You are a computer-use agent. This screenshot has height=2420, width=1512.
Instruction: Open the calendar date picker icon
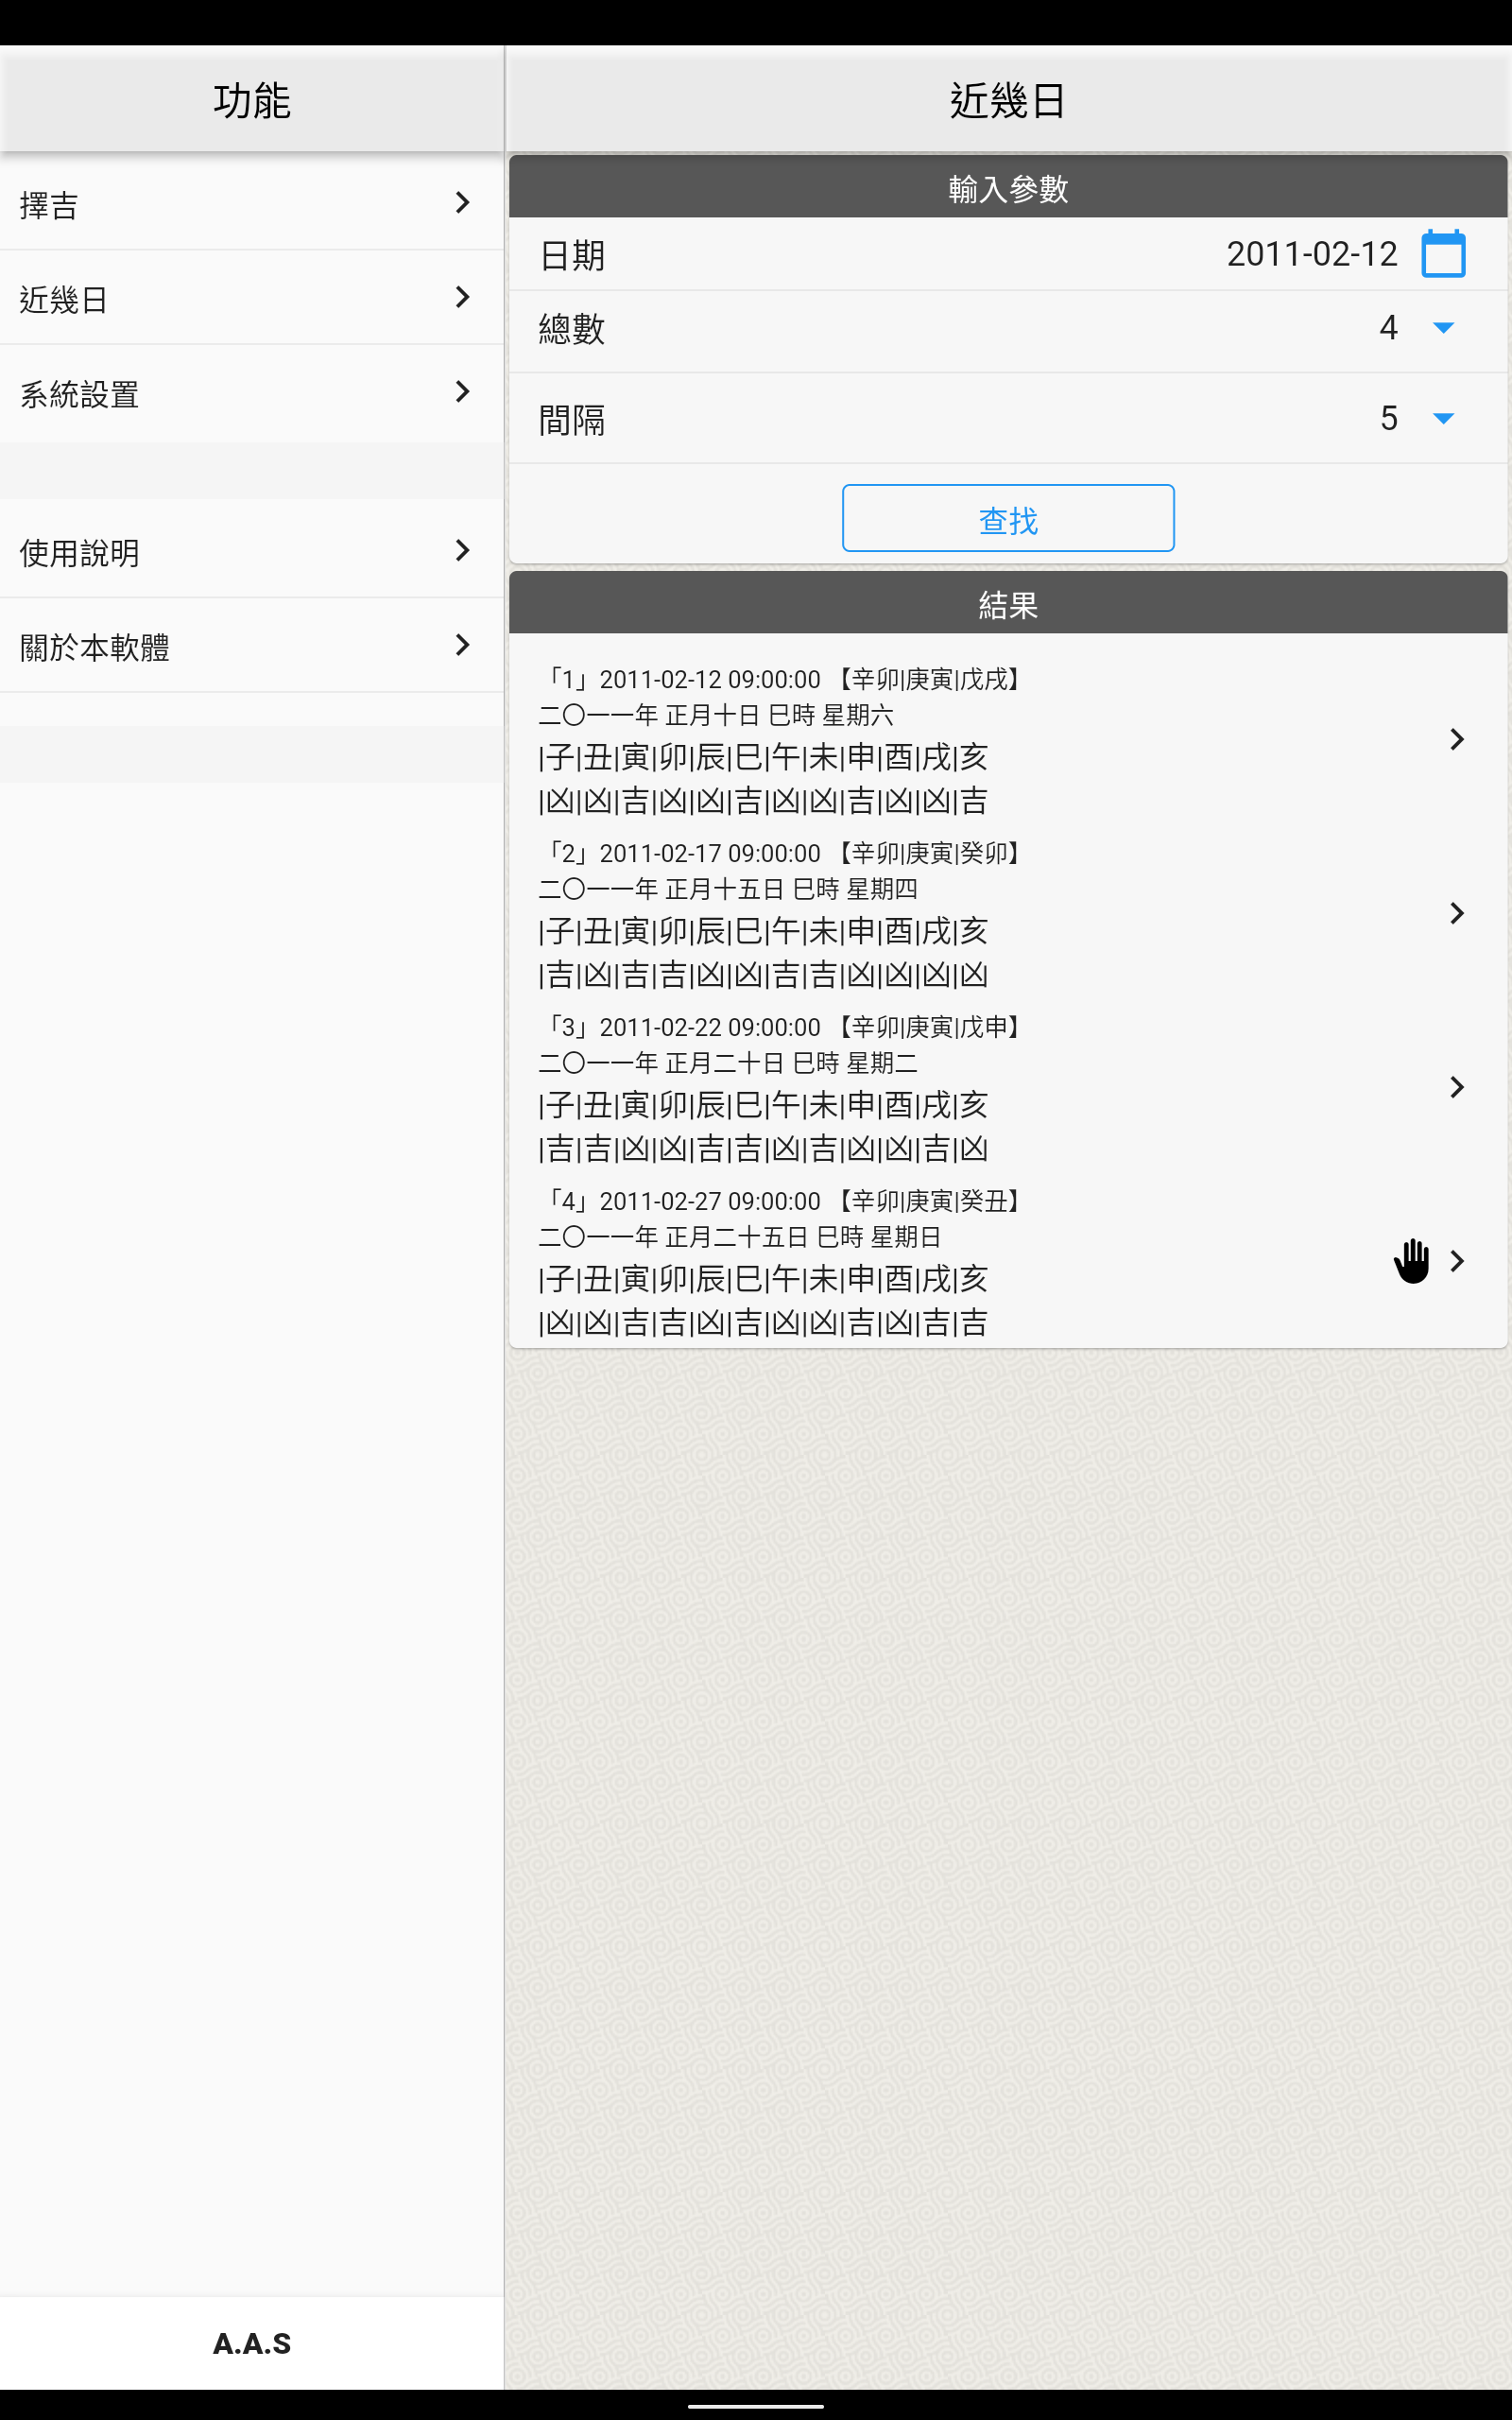point(1443,254)
